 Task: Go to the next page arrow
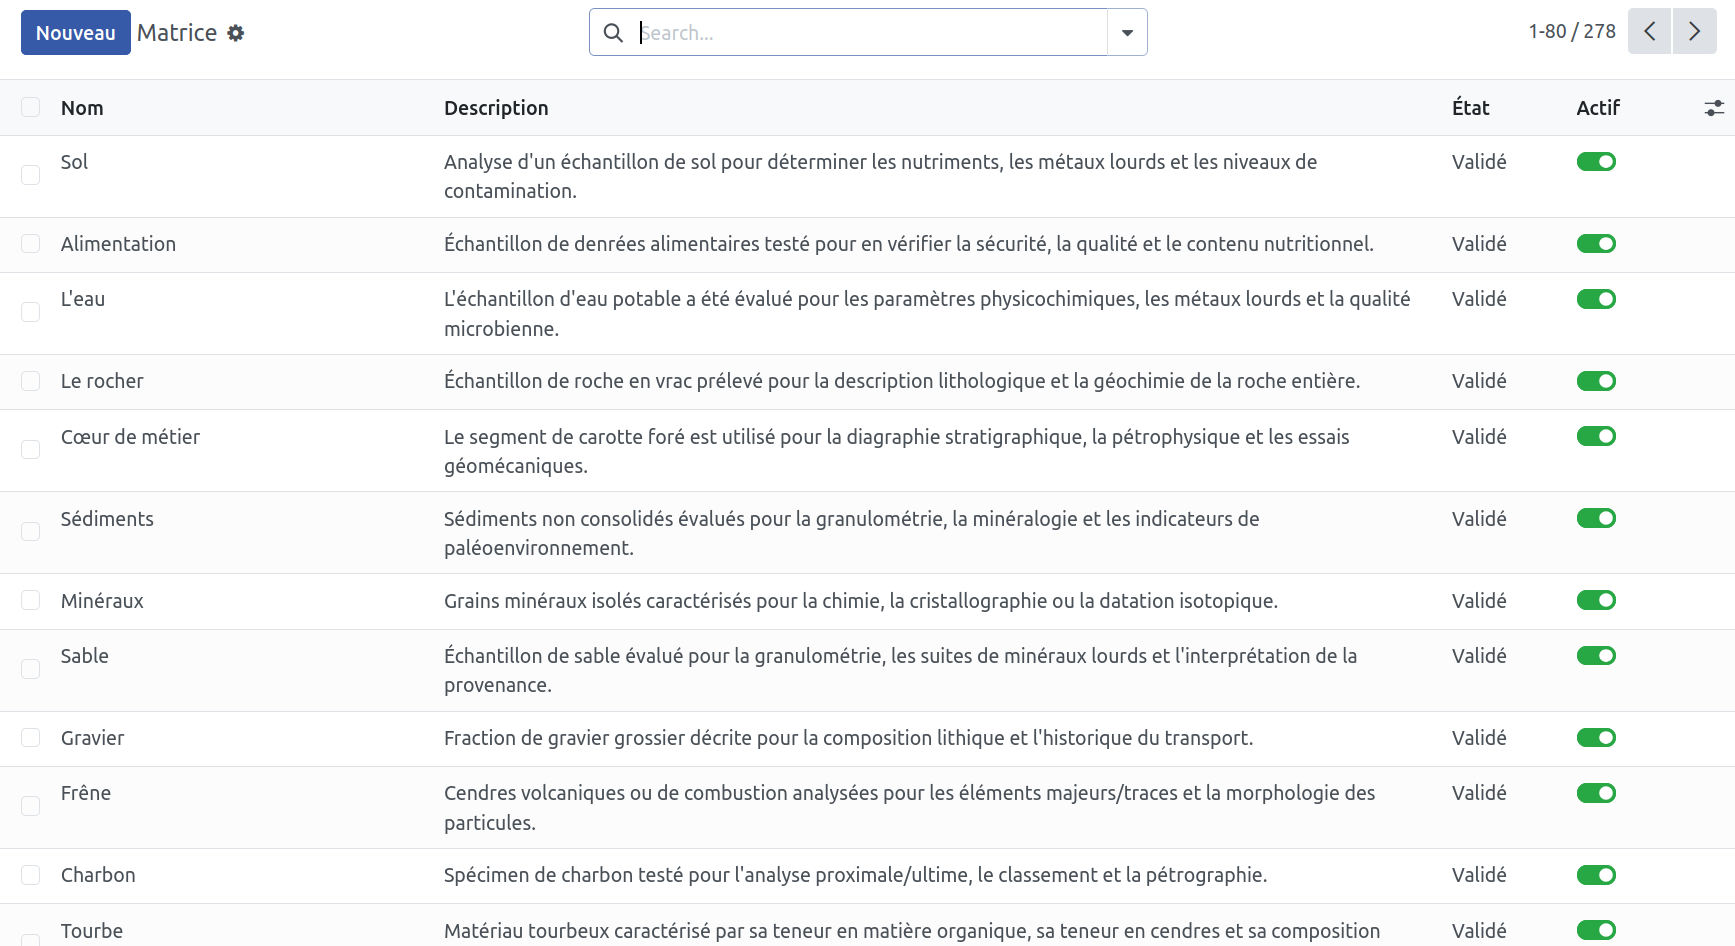coord(1695,31)
